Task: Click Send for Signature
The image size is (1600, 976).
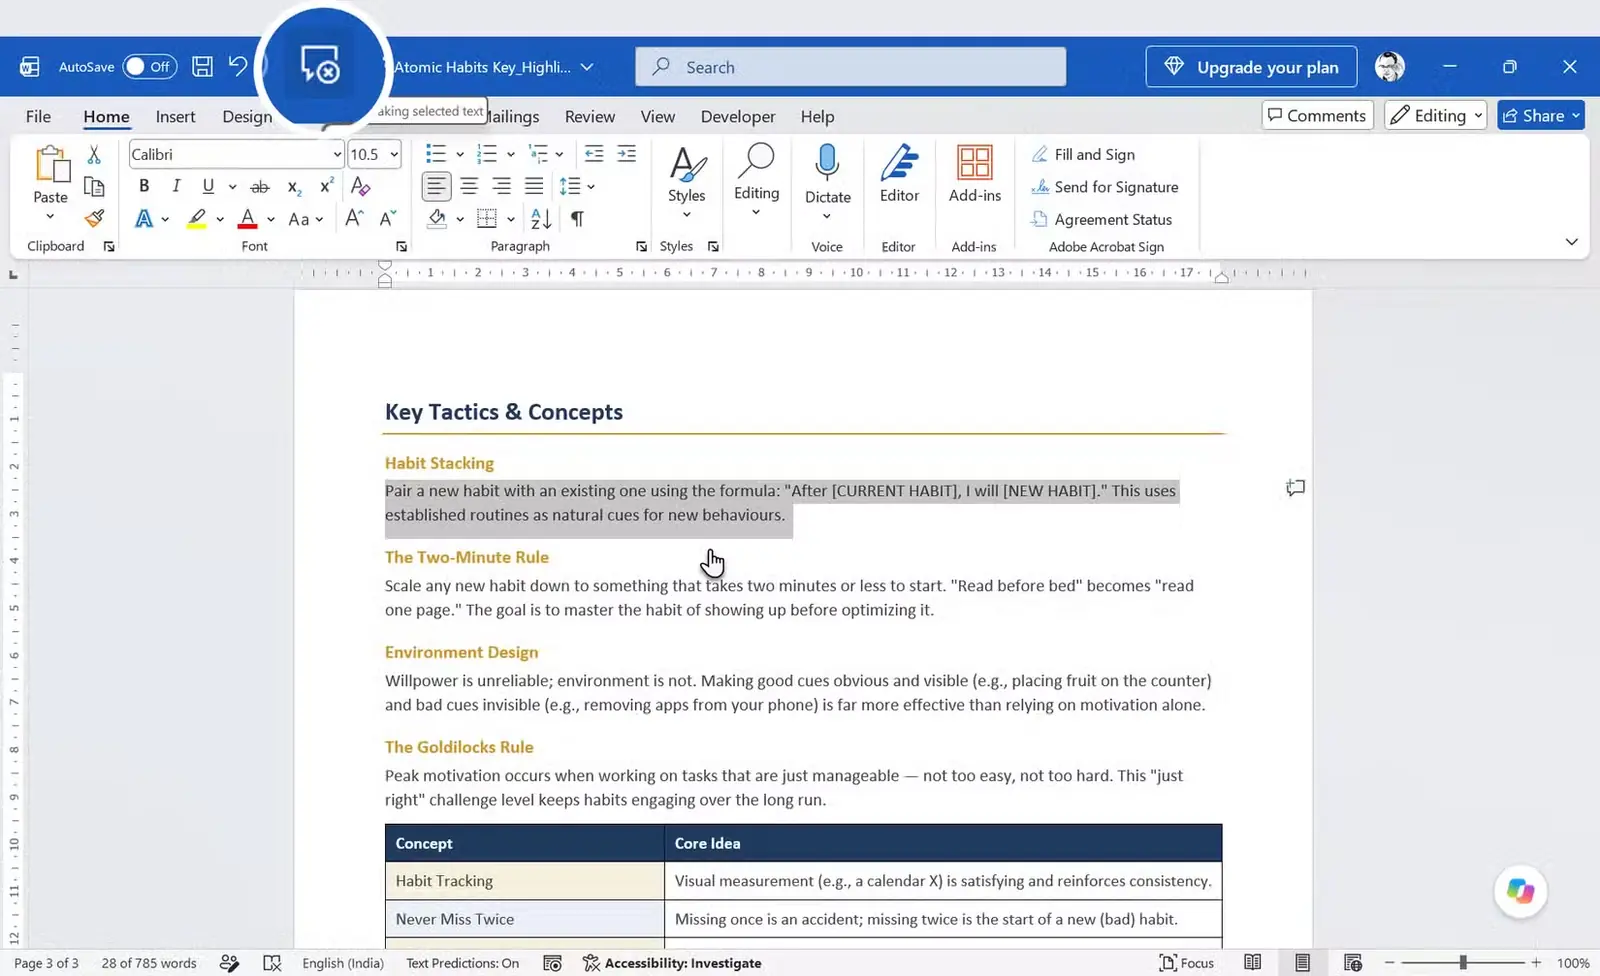Action: coord(1105,187)
